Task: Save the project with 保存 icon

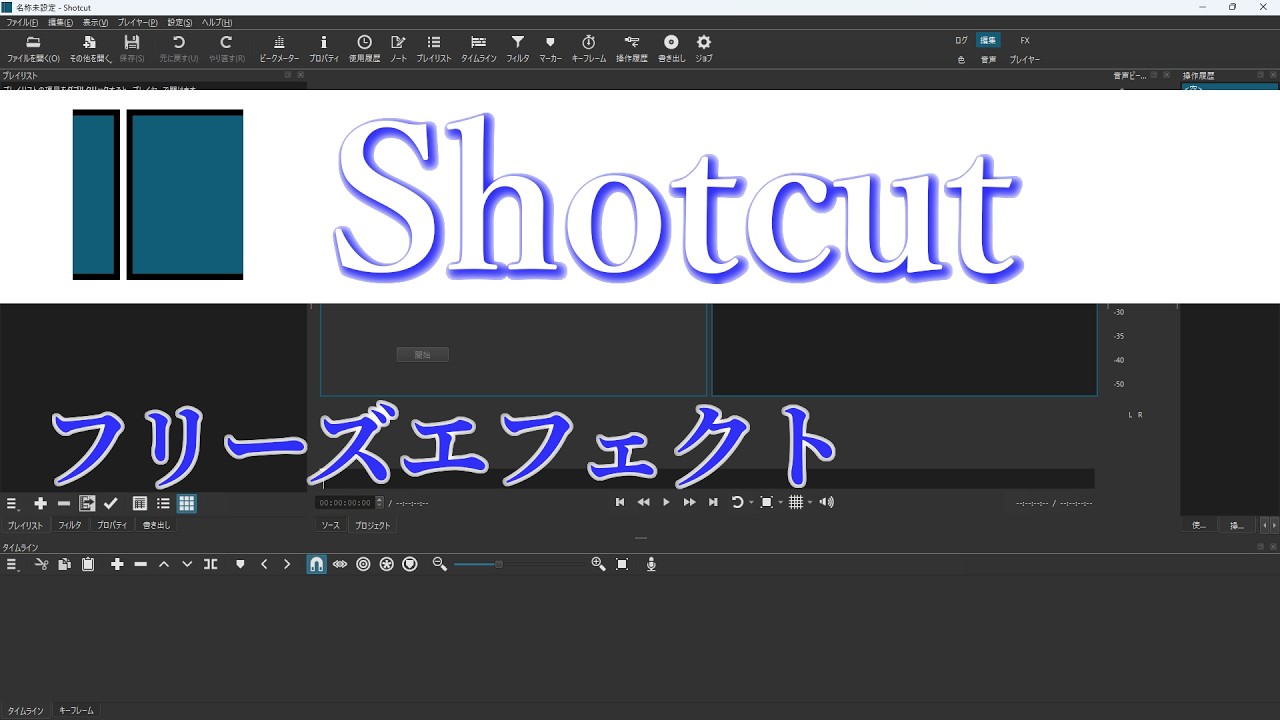Action: 132,48
